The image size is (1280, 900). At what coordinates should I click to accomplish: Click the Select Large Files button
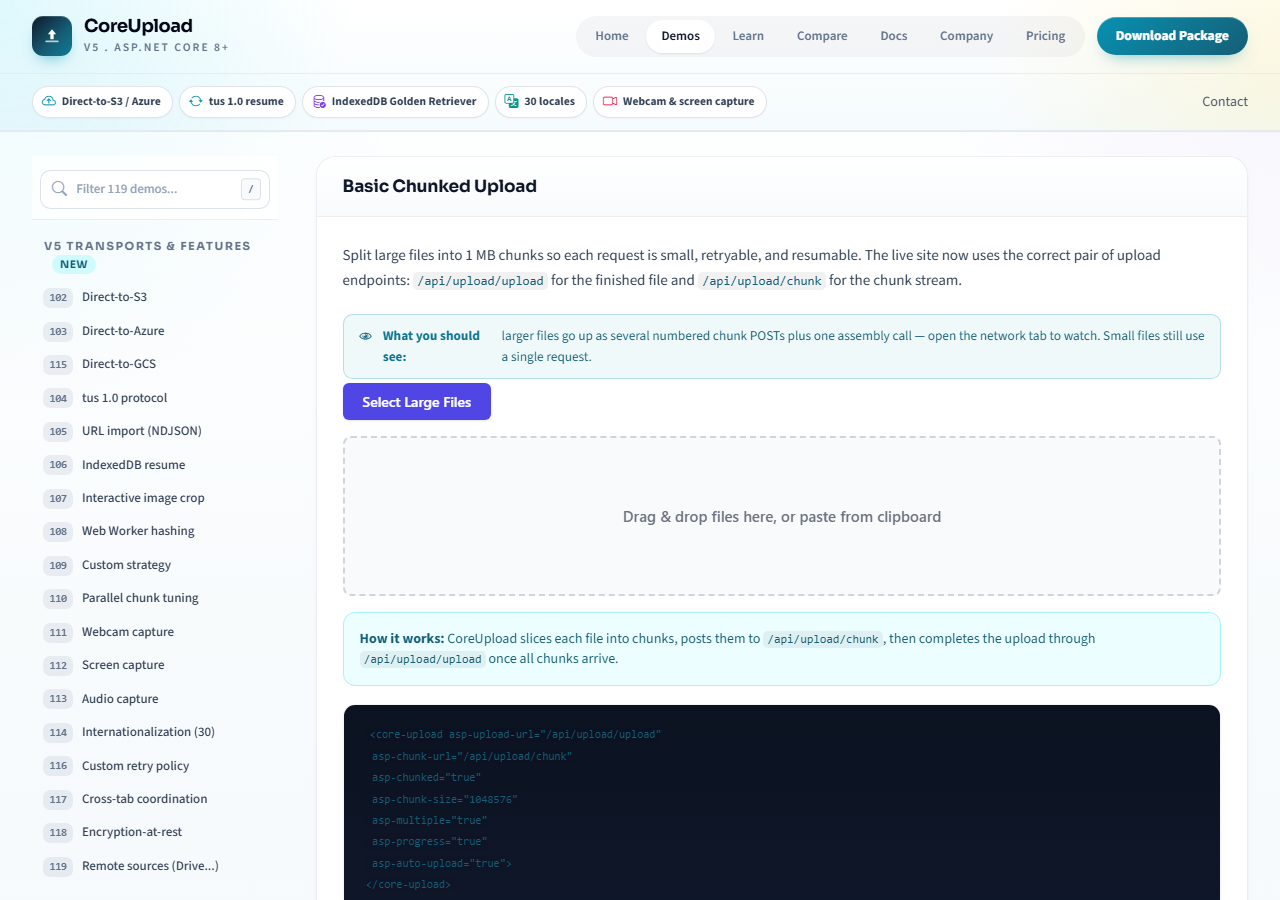tap(417, 402)
